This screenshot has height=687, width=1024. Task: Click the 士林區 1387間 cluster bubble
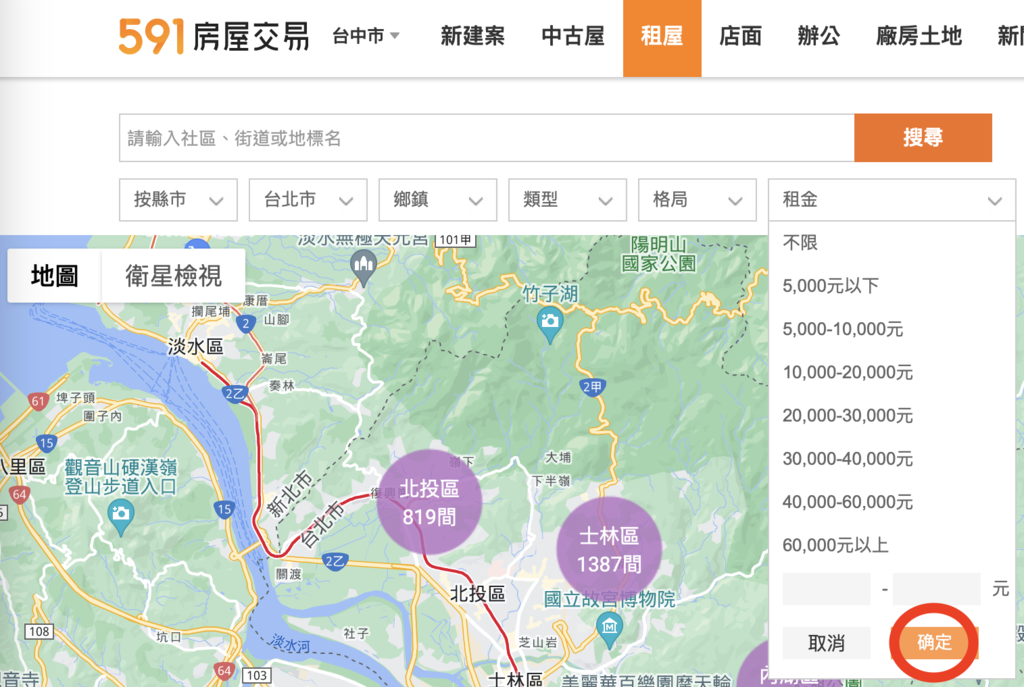click(x=609, y=550)
